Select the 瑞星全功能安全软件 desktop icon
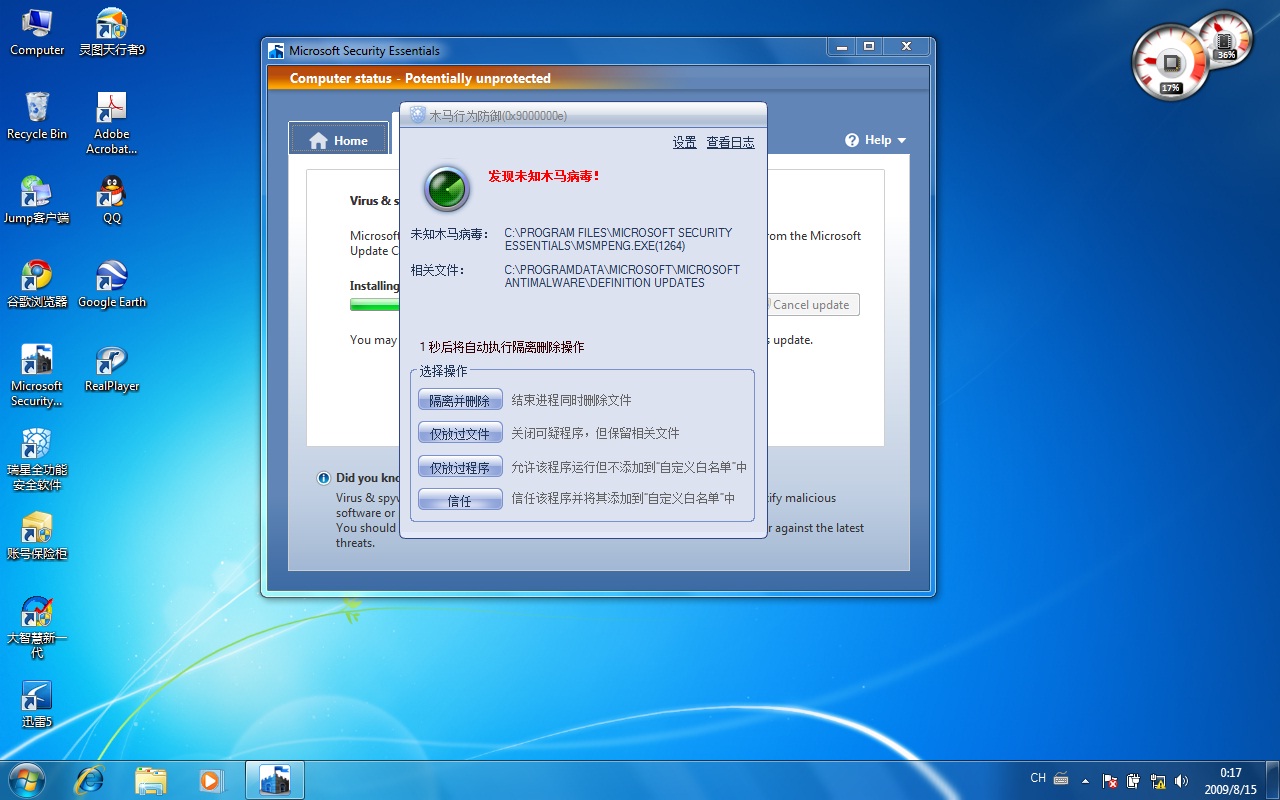Image resolution: width=1280 pixels, height=800 pixels. click(37, 460)
